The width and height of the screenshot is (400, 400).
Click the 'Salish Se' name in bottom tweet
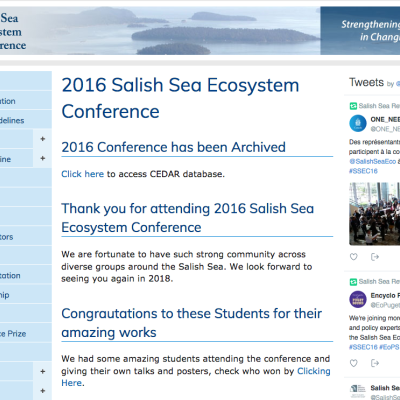[385, 388]
